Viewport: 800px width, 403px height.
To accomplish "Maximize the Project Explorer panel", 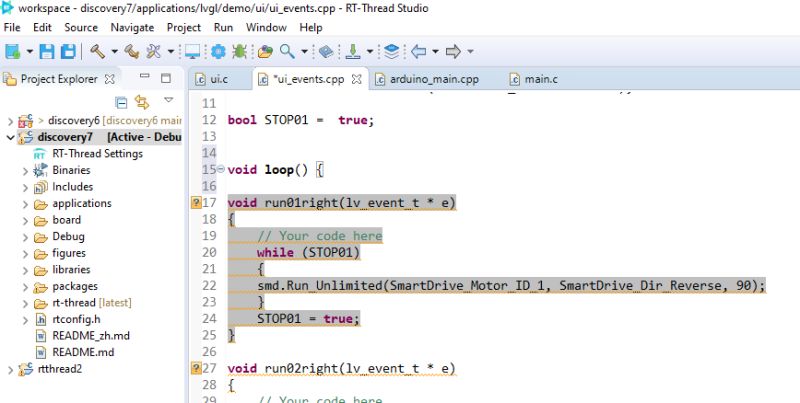I will 166,78.
